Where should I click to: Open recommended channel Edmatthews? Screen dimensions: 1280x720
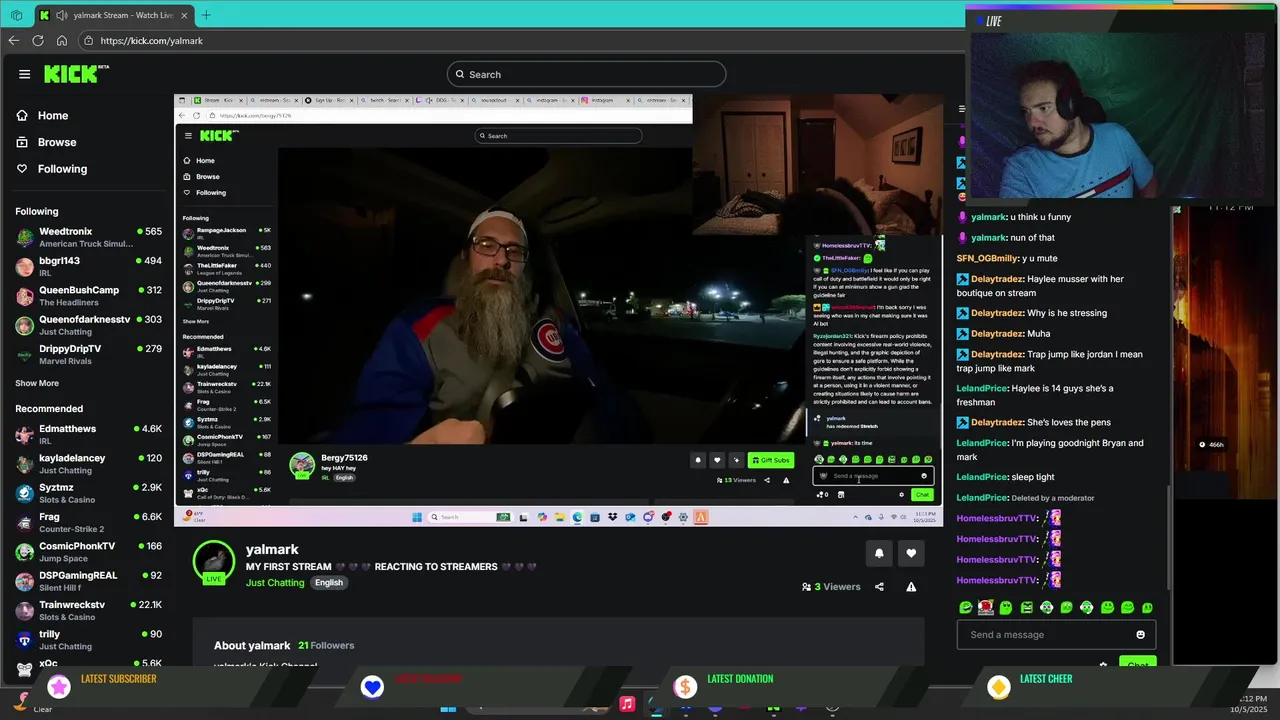[88, 434]
